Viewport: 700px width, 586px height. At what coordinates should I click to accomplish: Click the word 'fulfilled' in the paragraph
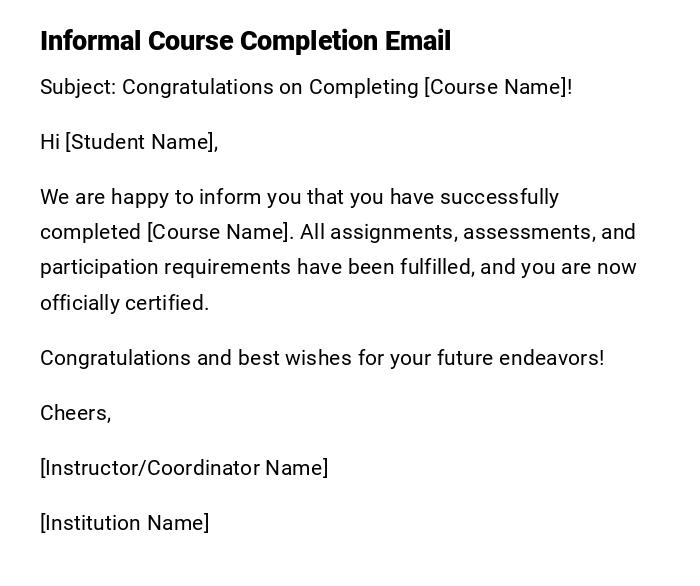(x=438, y=267)
